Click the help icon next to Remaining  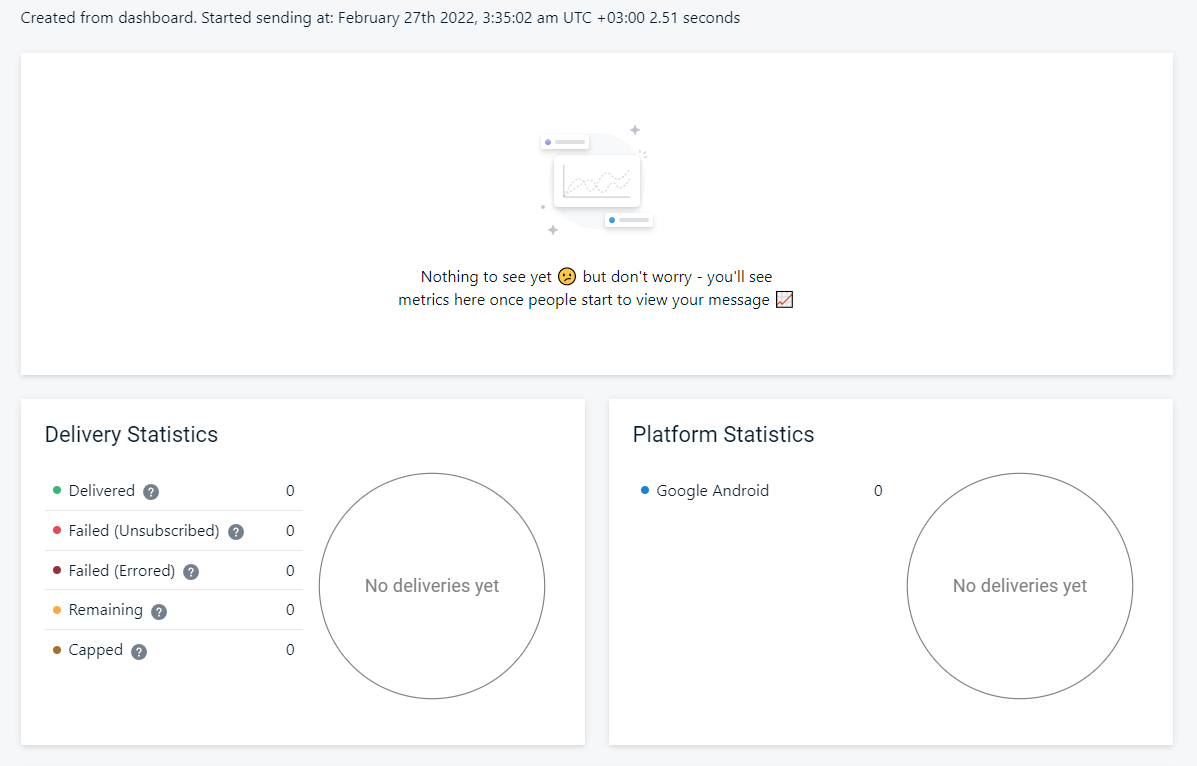pyautogui.click(x=158, y=611)
